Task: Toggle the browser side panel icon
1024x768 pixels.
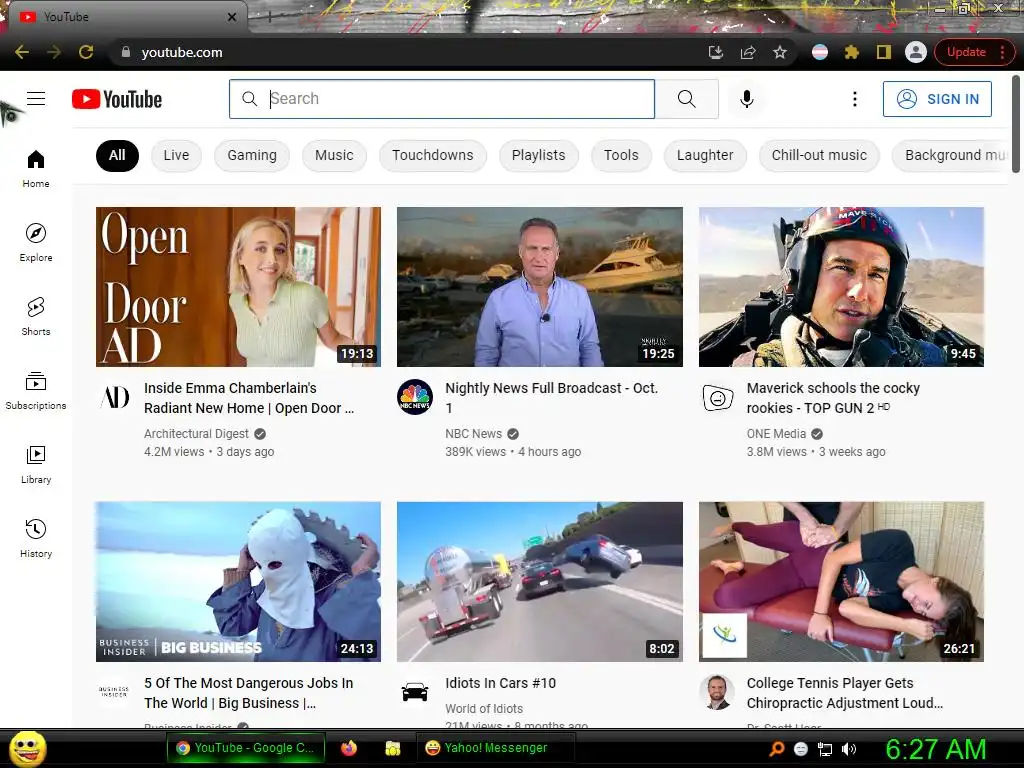Action: (x=884, y=52)
